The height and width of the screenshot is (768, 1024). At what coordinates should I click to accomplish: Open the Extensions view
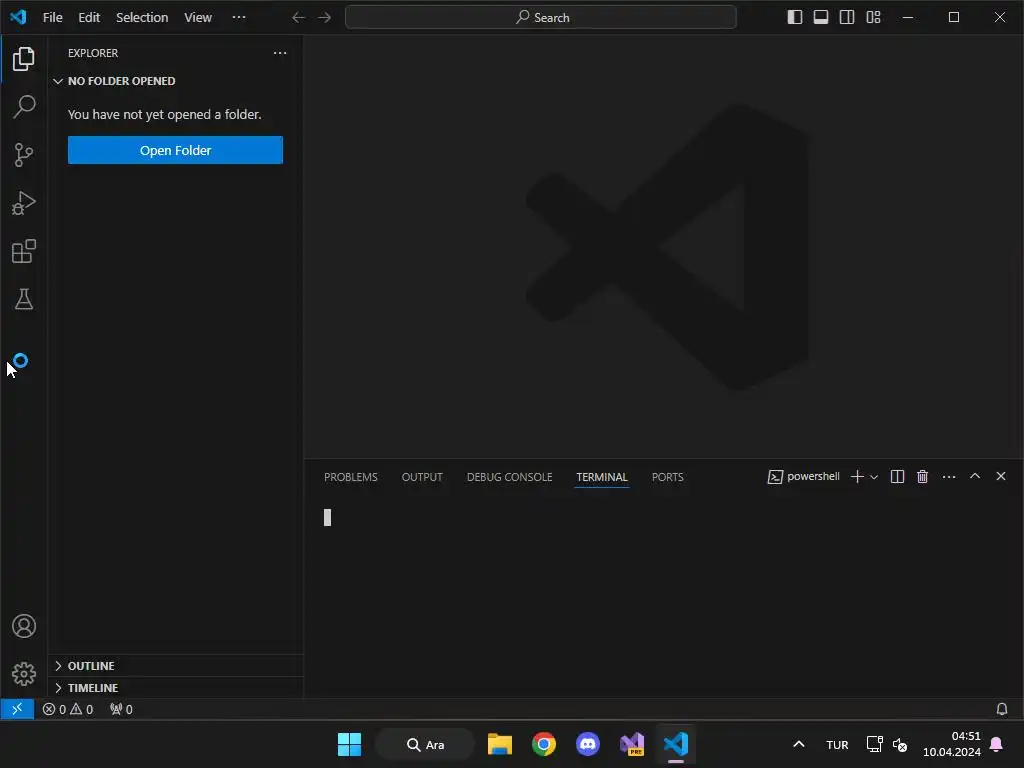[24, 251]
